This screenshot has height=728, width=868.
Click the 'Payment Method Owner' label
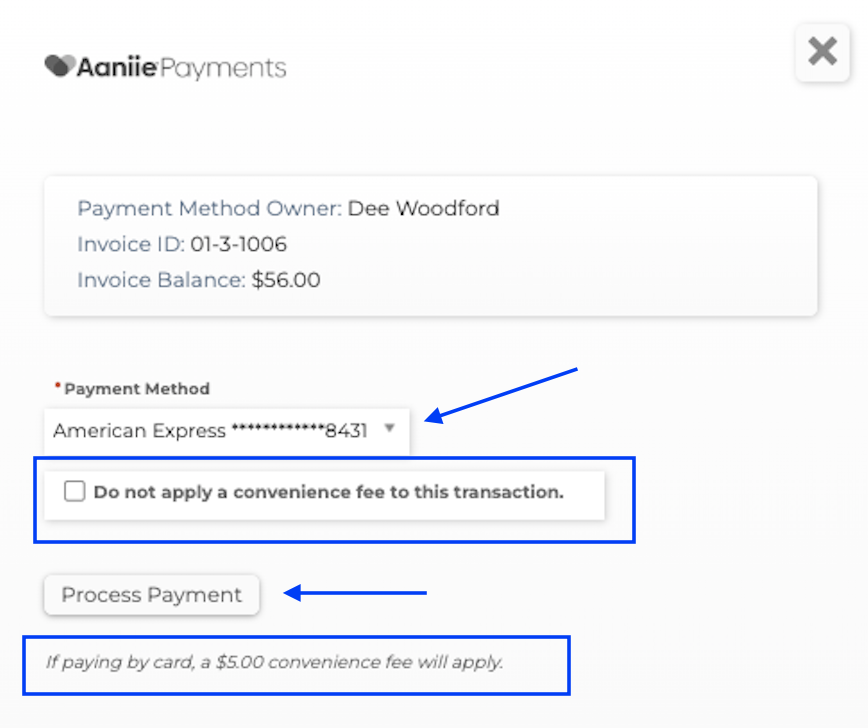pos(209,209)
